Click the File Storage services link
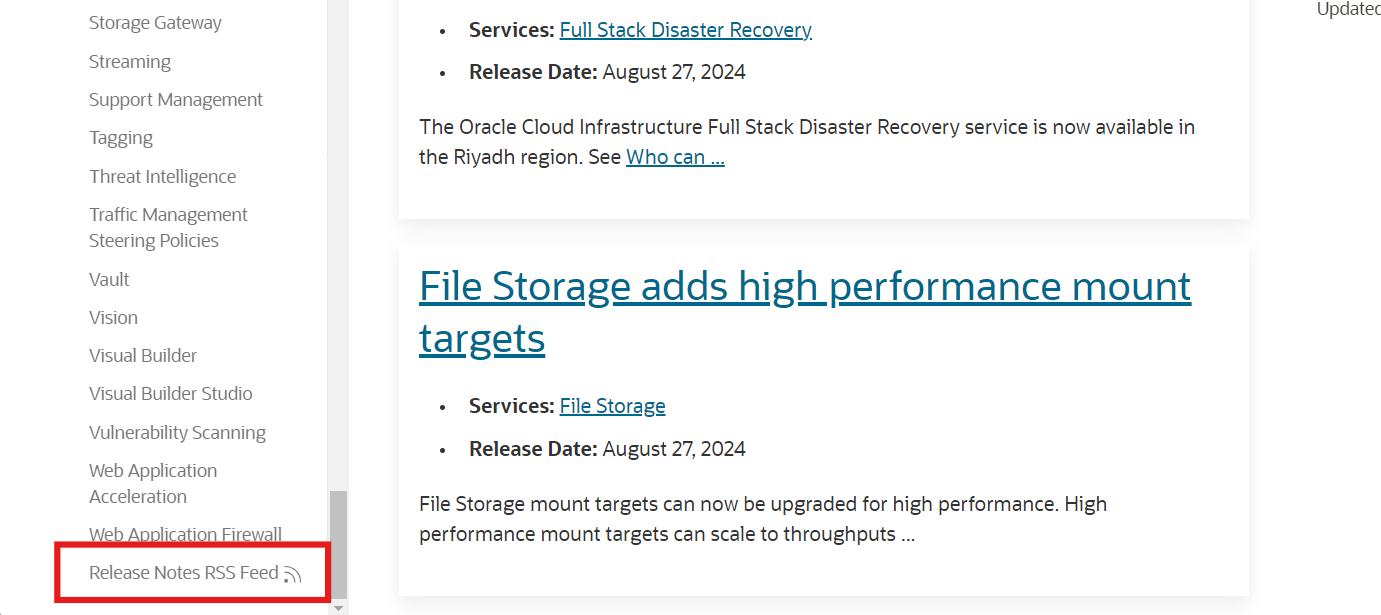Image resolution: width=1381 pixels, height=615 pixels. (x=612, y=406)
